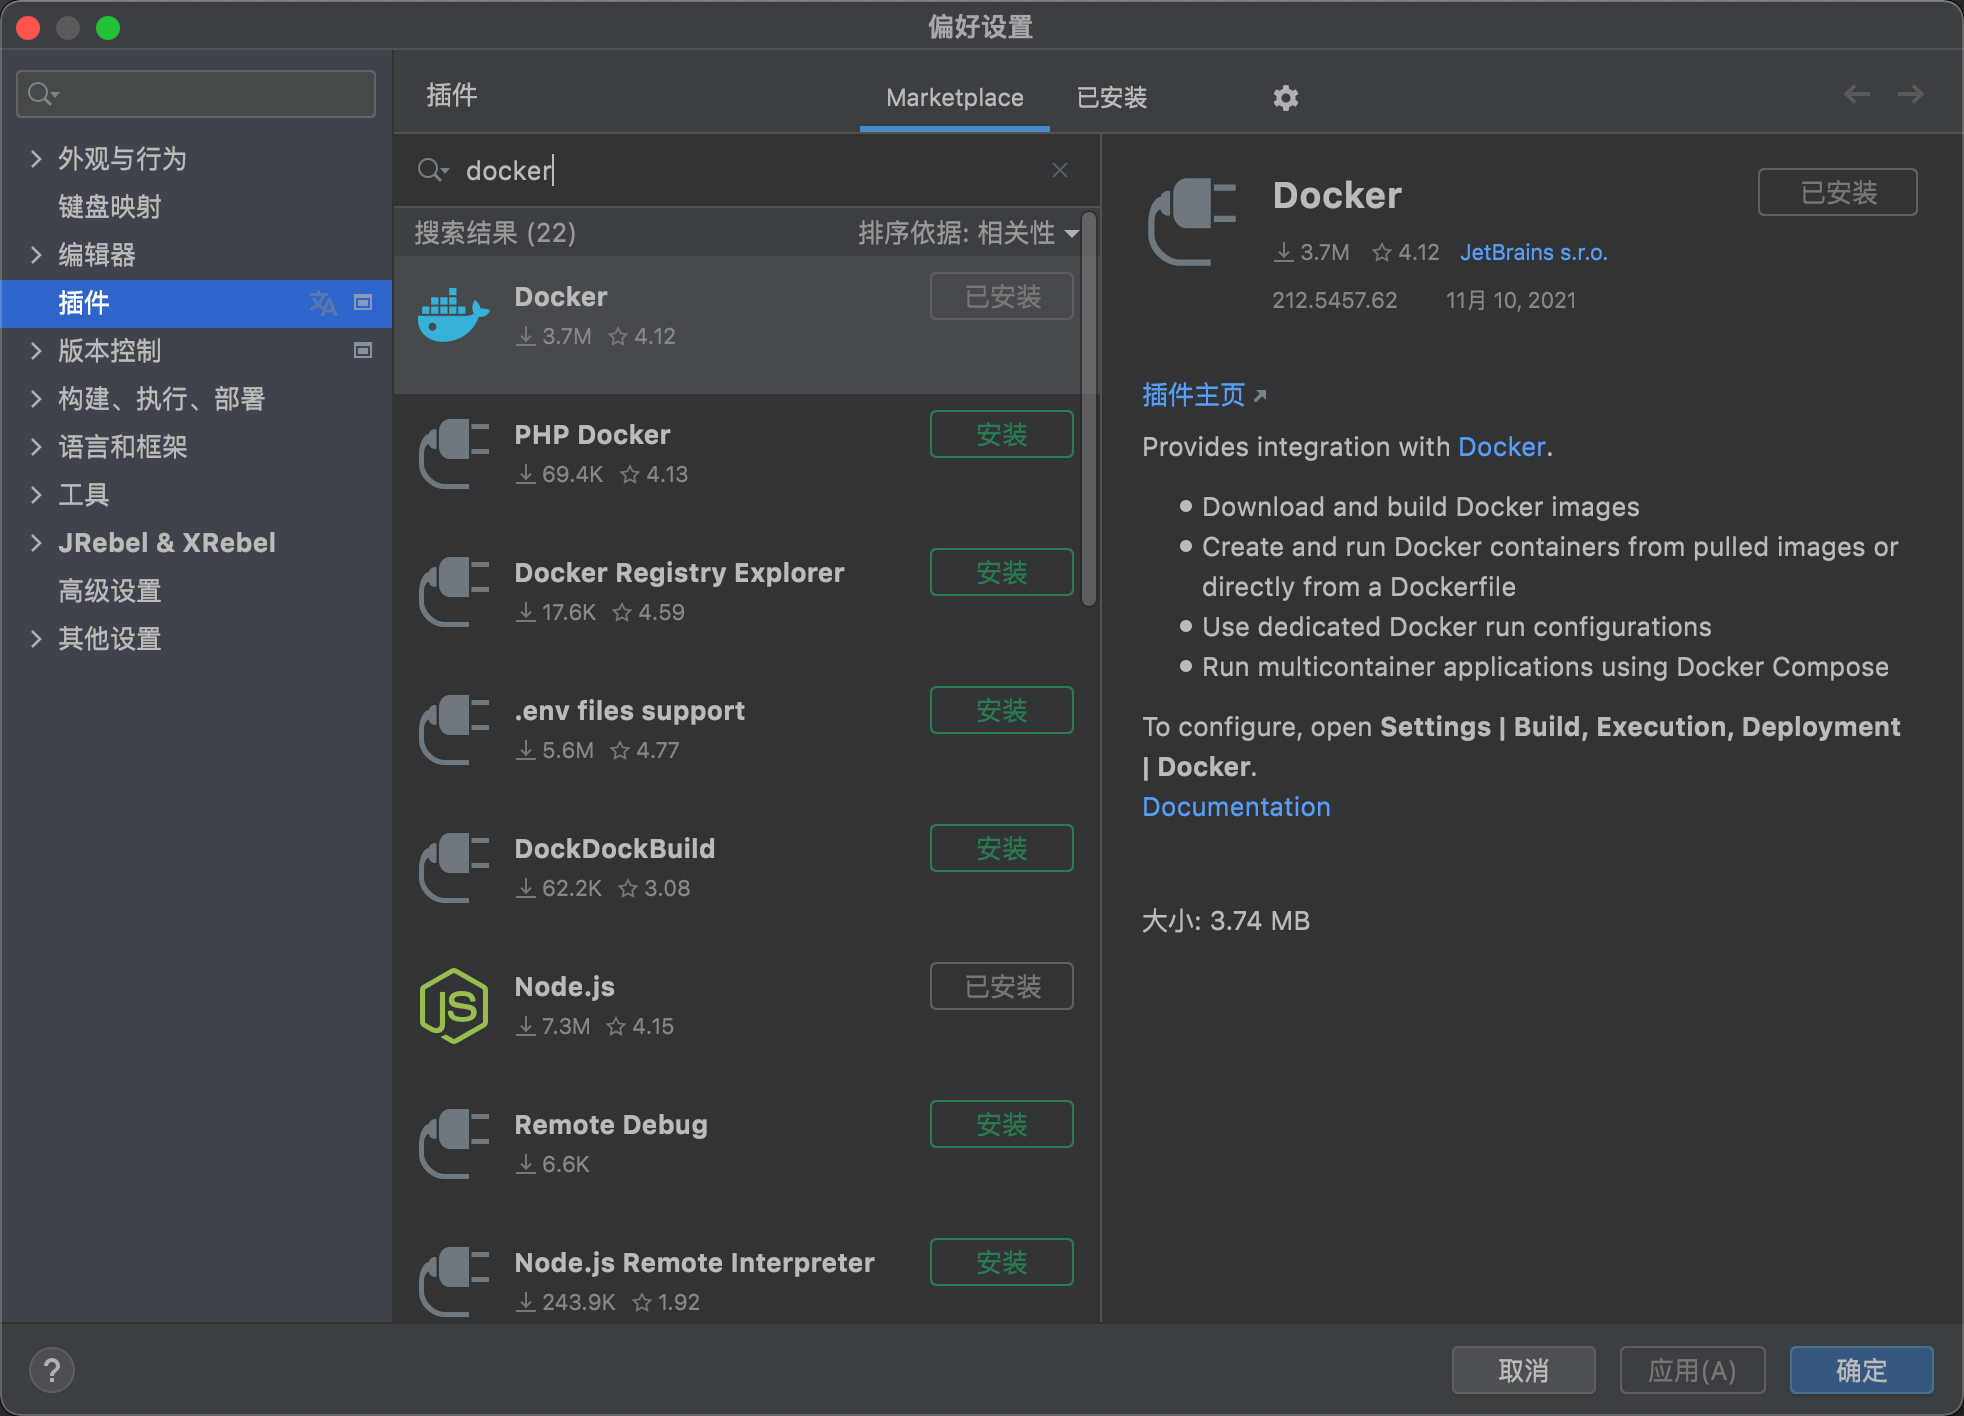Select 键盘映射 in the settings tree
This screenshot has height=1416, width=1964.
(x=110, y=207)
